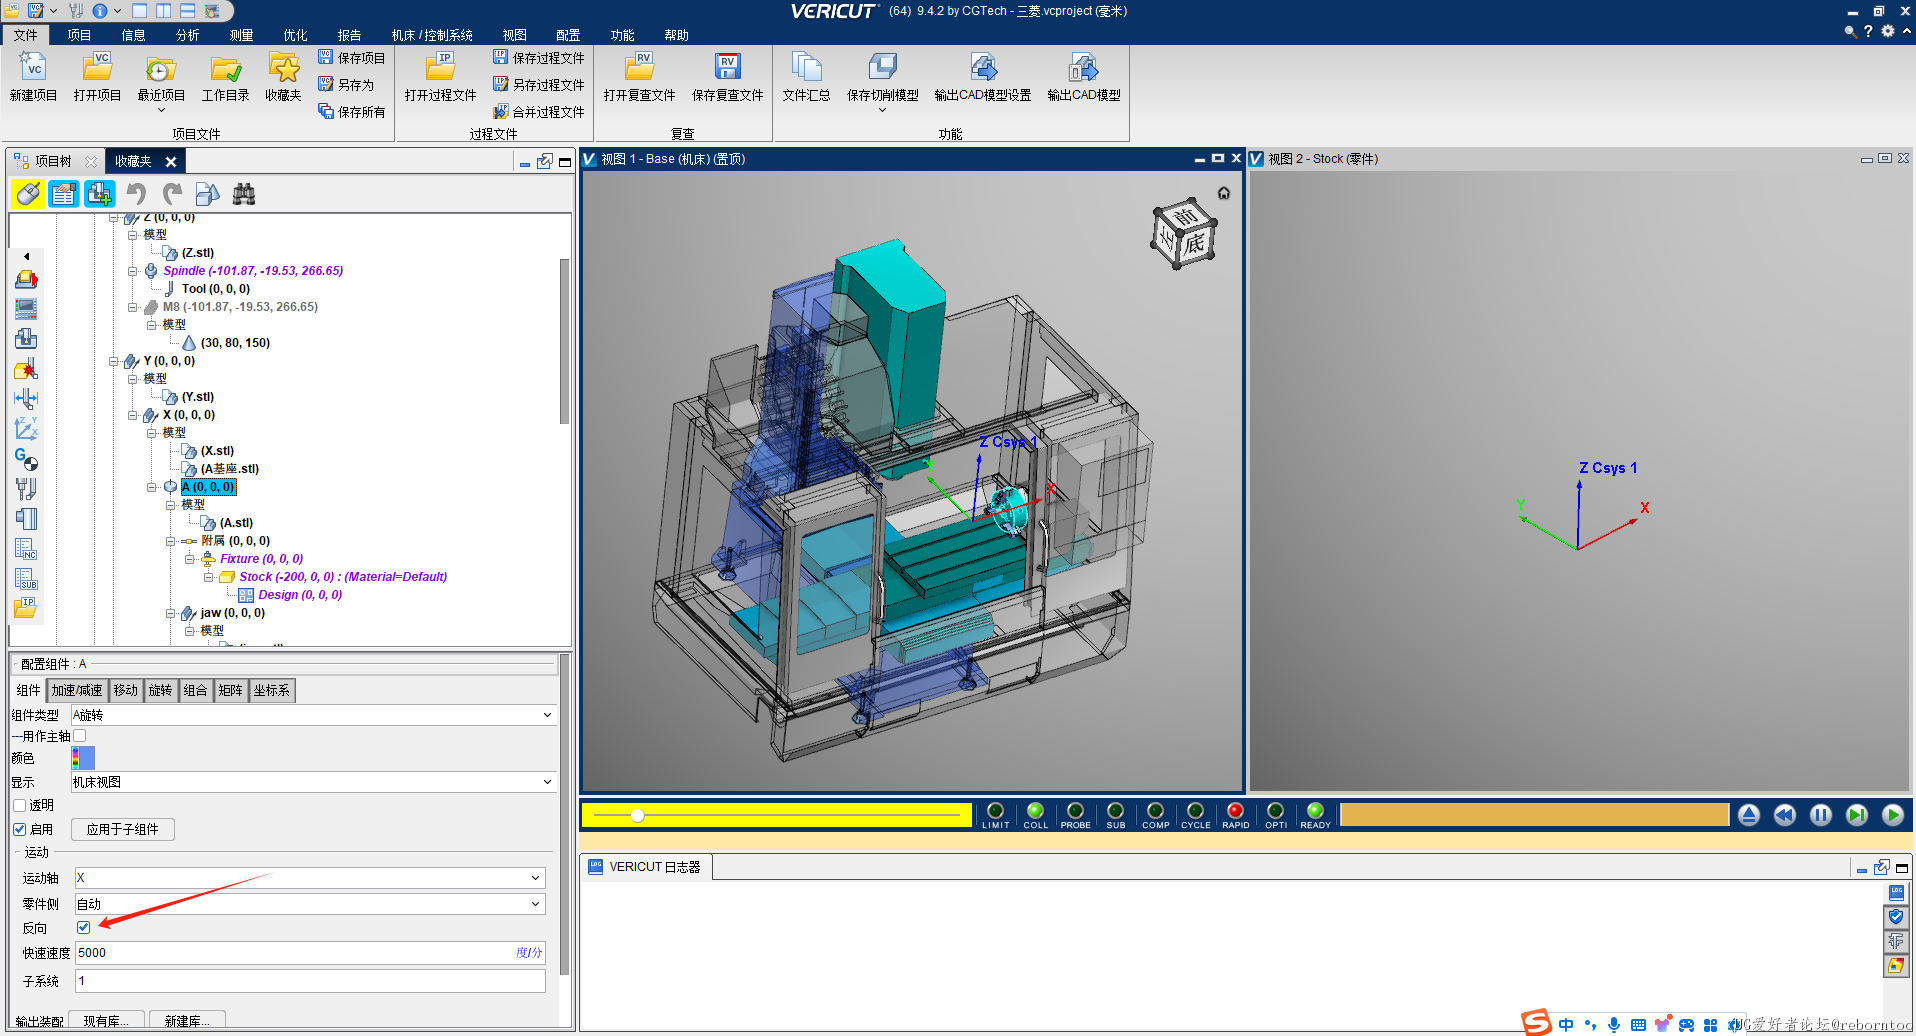
Task: Click the binoculars find icon in project tree
Action: (244, 194)
